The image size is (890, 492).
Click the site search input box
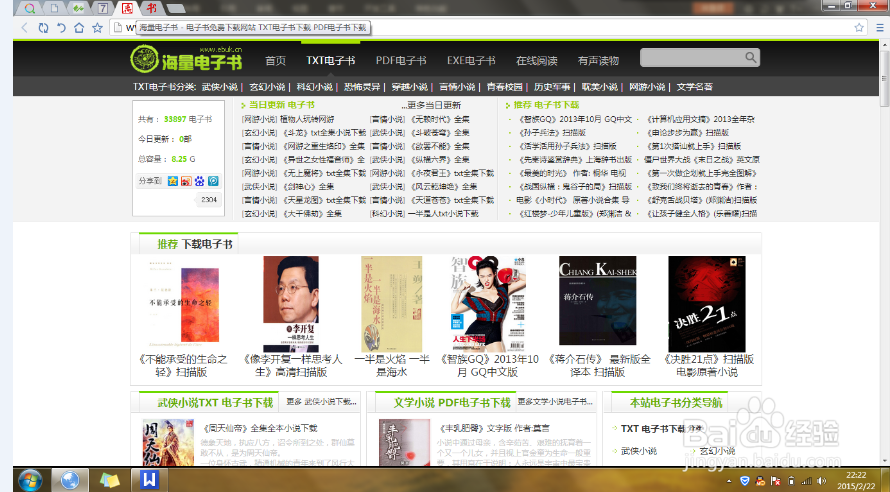[x=692, y=57]
